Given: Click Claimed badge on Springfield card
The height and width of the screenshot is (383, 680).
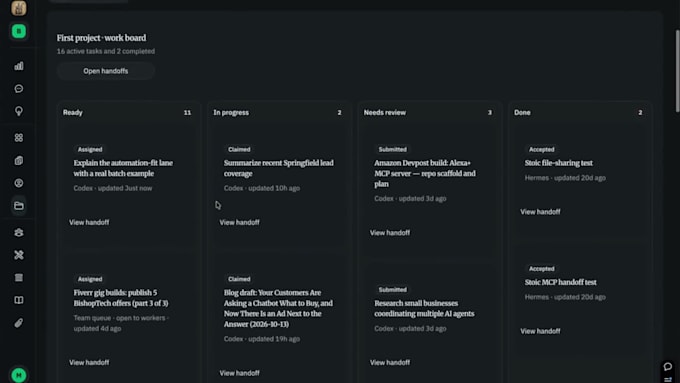Looking at the screenshot, I should (239, 149).
